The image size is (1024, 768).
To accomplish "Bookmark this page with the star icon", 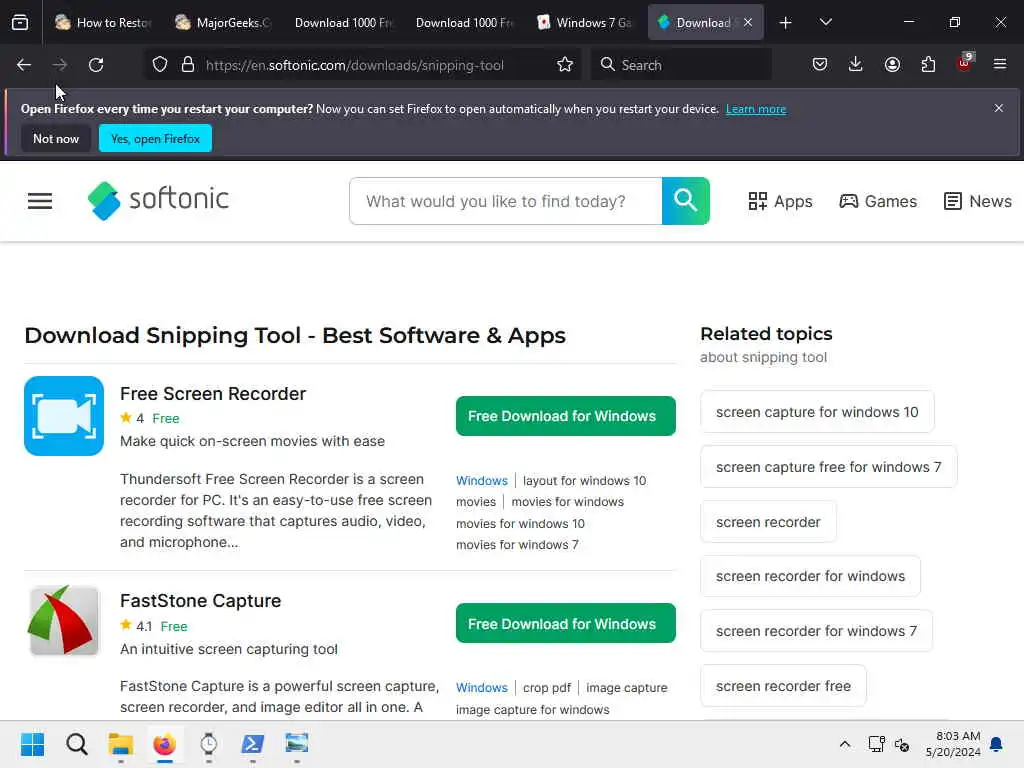I will [565, 65].
